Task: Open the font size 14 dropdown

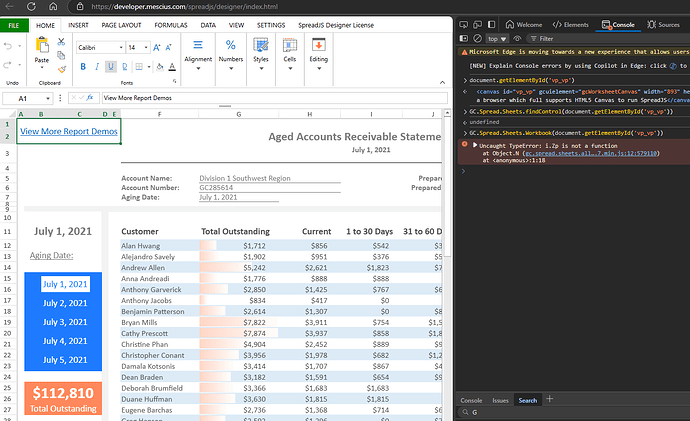Action: 146,48
